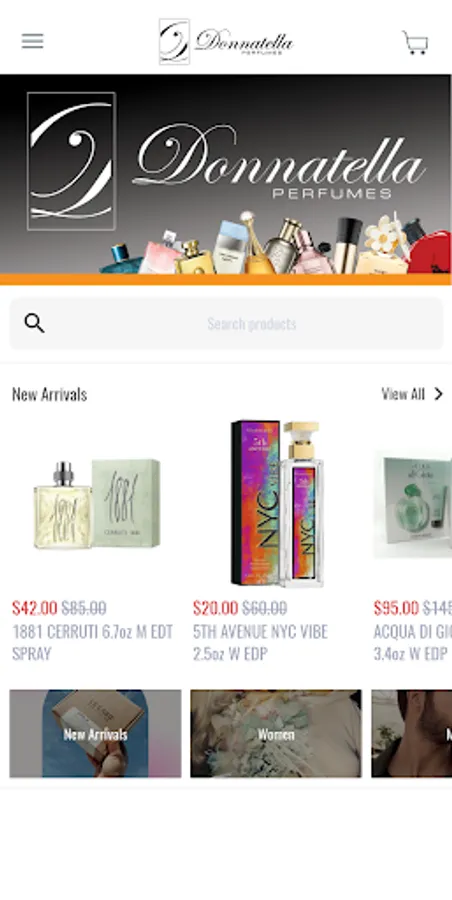Open the Donnatella Perfumes banner
The image size is (452, 900).
tap(226, 180)
